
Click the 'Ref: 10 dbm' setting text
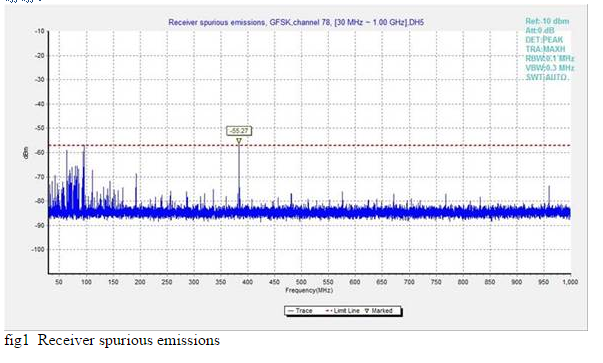click(547, 21)
